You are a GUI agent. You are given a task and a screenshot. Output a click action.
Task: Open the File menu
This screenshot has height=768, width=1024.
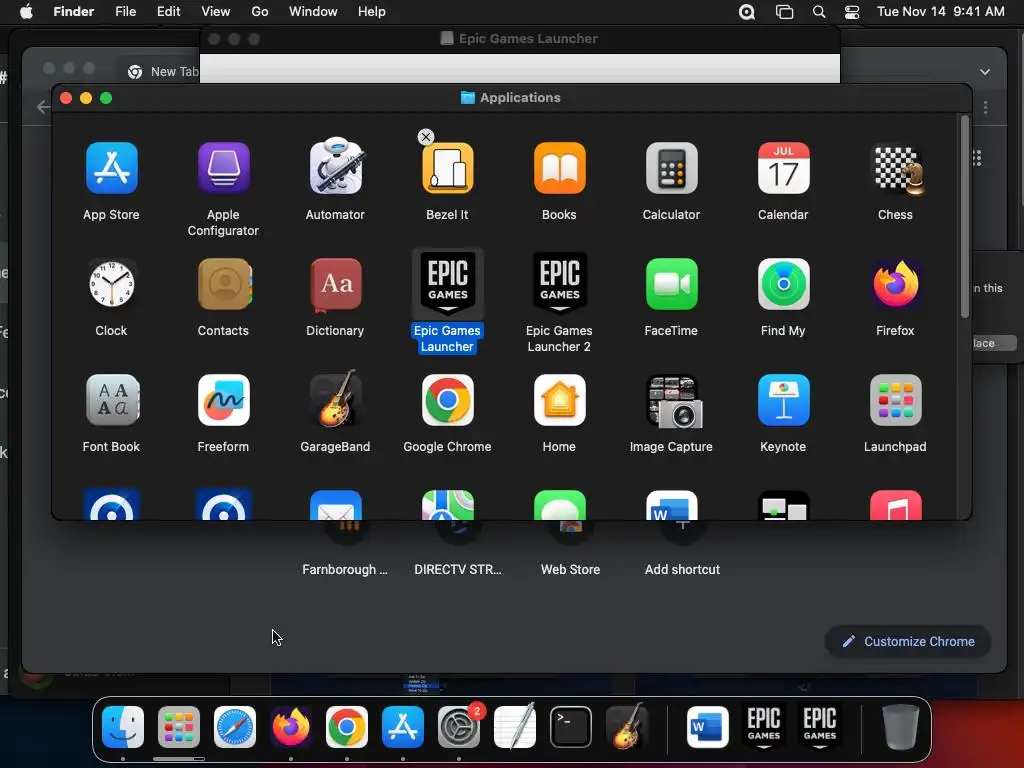tap(125, 12)
